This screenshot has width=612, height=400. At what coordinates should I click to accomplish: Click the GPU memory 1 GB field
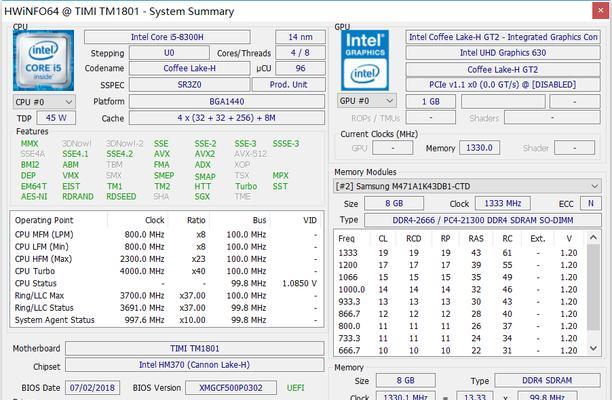pyautogui.click(x=431, y=101)
